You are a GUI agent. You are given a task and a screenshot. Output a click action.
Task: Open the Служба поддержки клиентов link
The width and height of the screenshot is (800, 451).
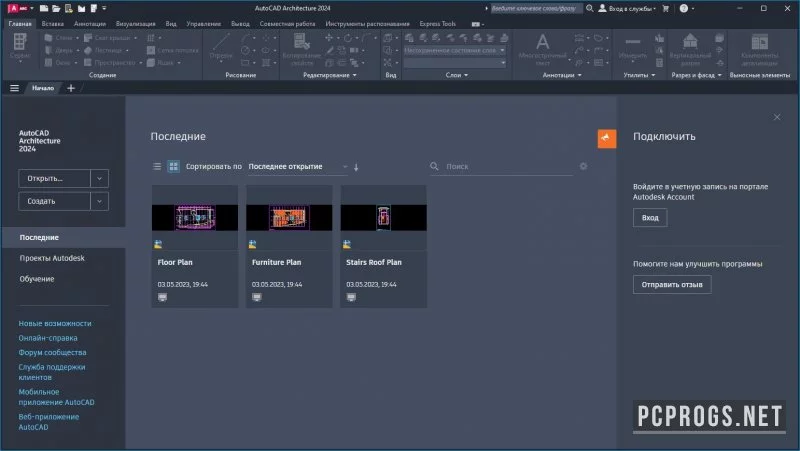point(52,372)
